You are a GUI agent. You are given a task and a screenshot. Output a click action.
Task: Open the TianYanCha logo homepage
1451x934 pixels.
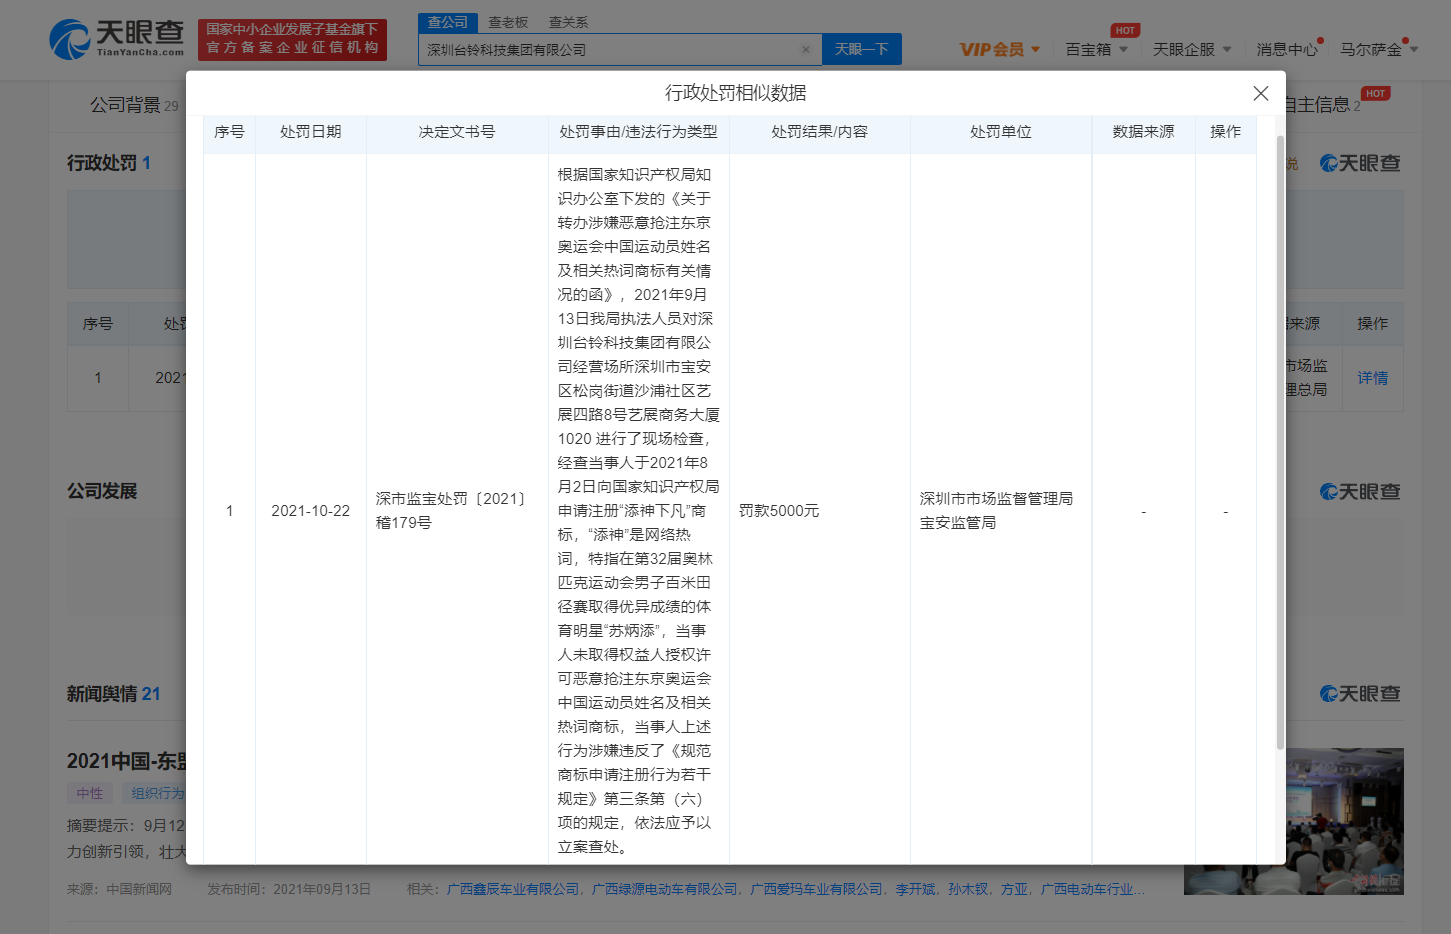(117, 39)
